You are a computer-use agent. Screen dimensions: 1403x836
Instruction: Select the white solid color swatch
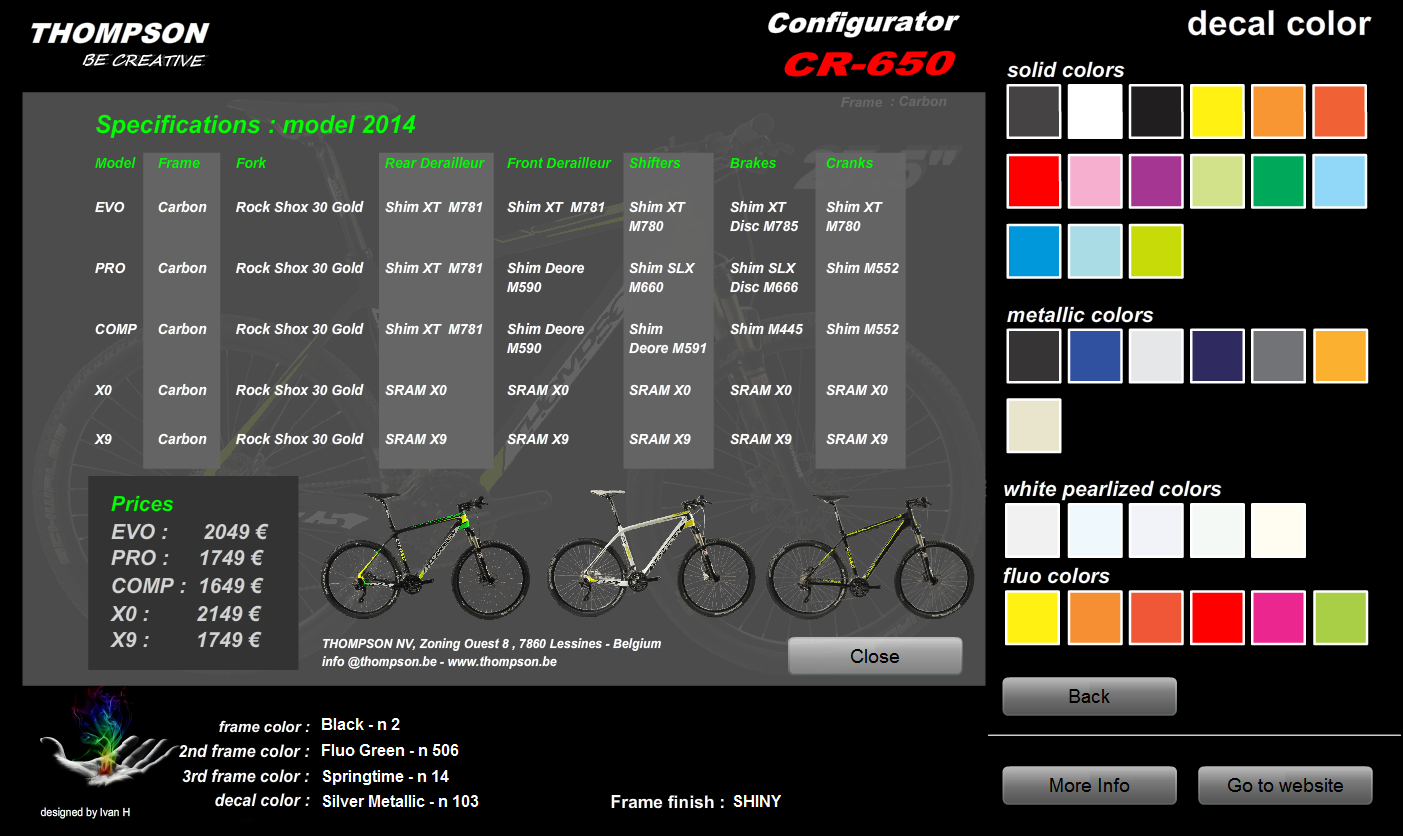point(1095,111)
